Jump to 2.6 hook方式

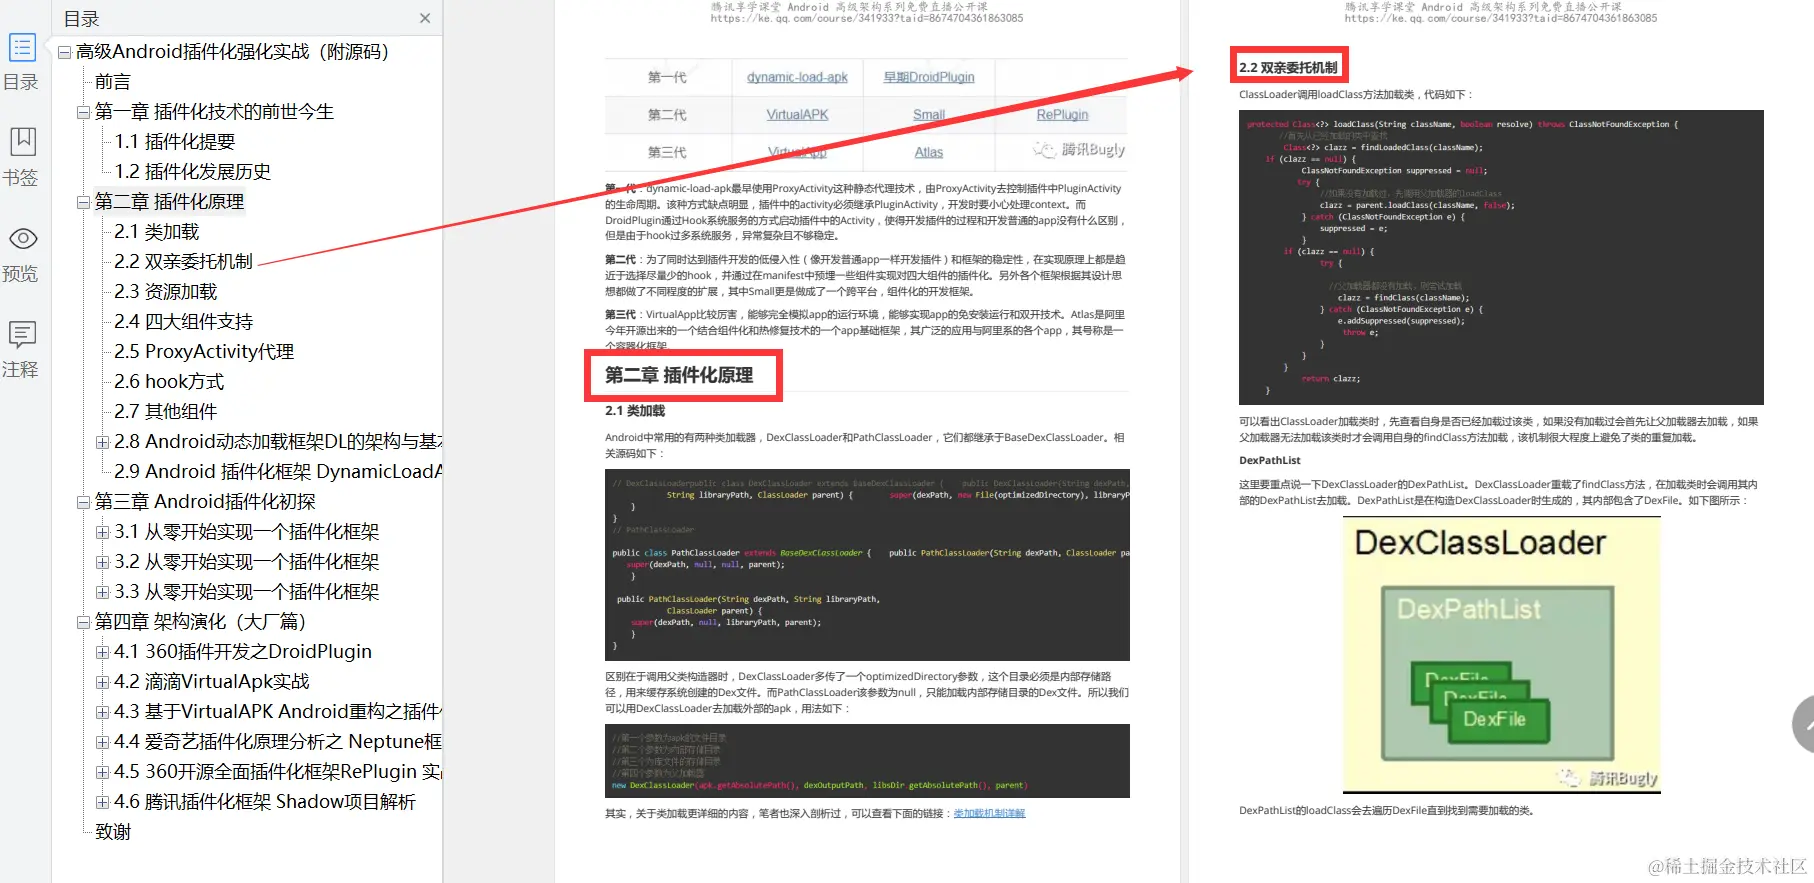tap(169, 382)
